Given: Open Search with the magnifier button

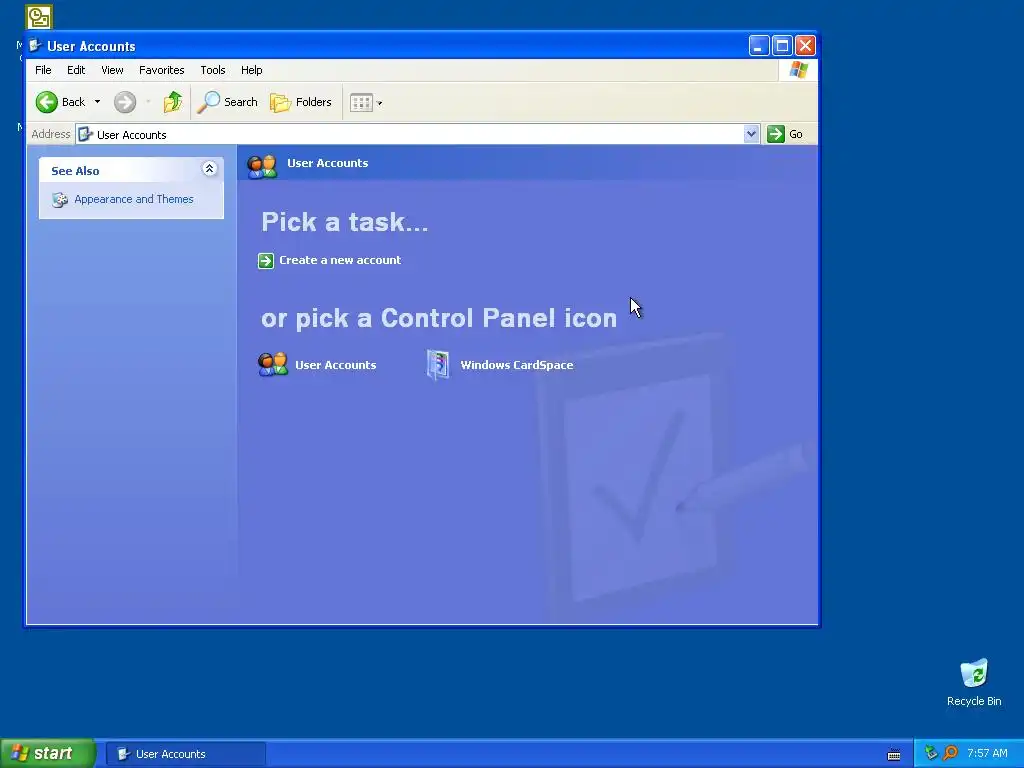Looking at the screenshot, I should (x=227, y=102).
